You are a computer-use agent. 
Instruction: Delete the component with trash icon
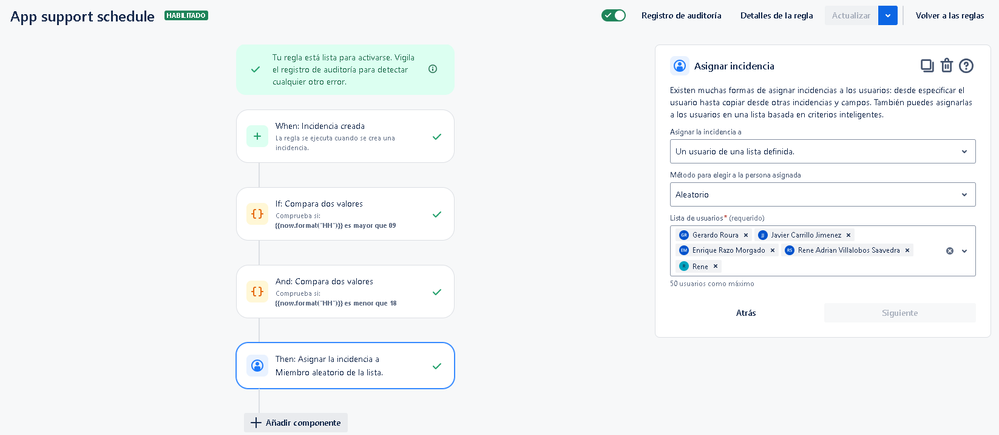(947, 65)
